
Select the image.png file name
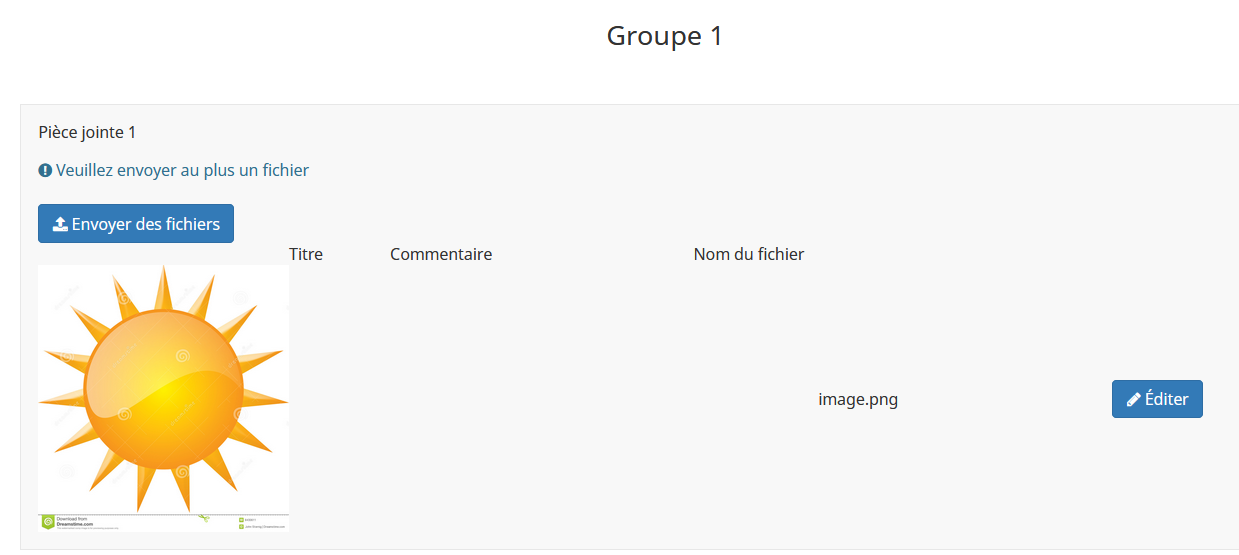858,400
